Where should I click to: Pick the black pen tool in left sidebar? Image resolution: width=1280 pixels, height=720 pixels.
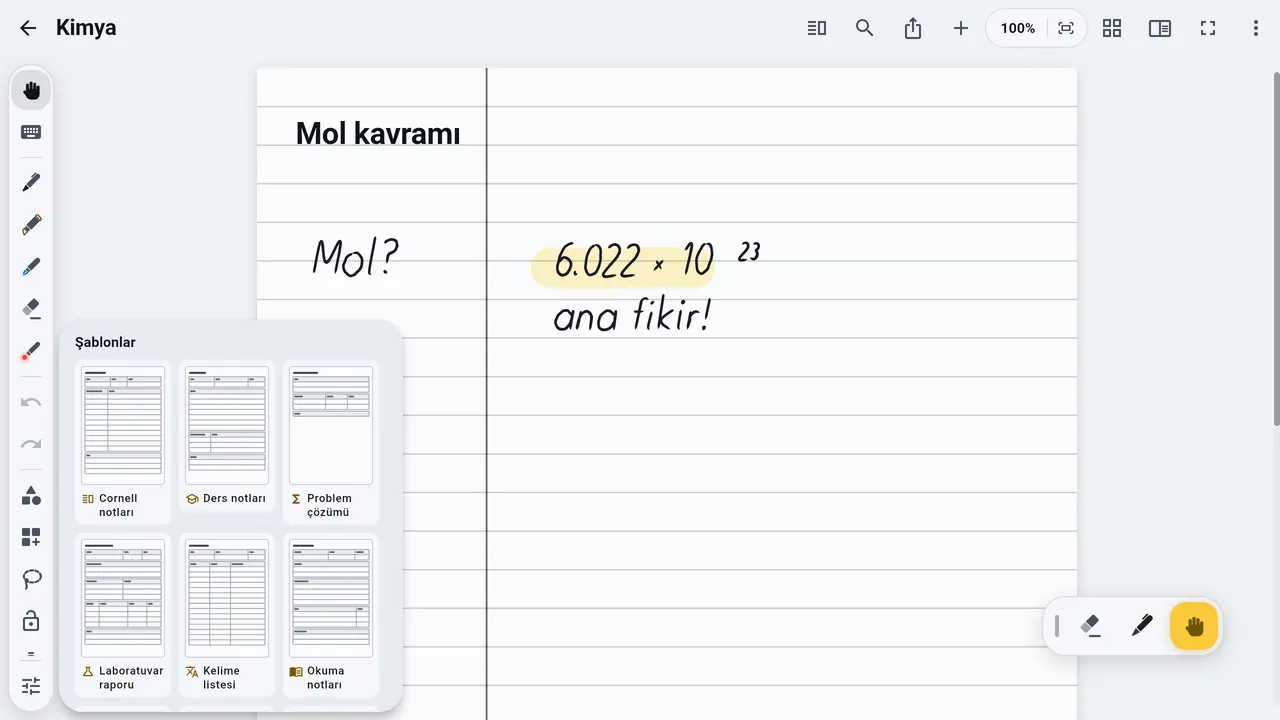pos(31,183)
